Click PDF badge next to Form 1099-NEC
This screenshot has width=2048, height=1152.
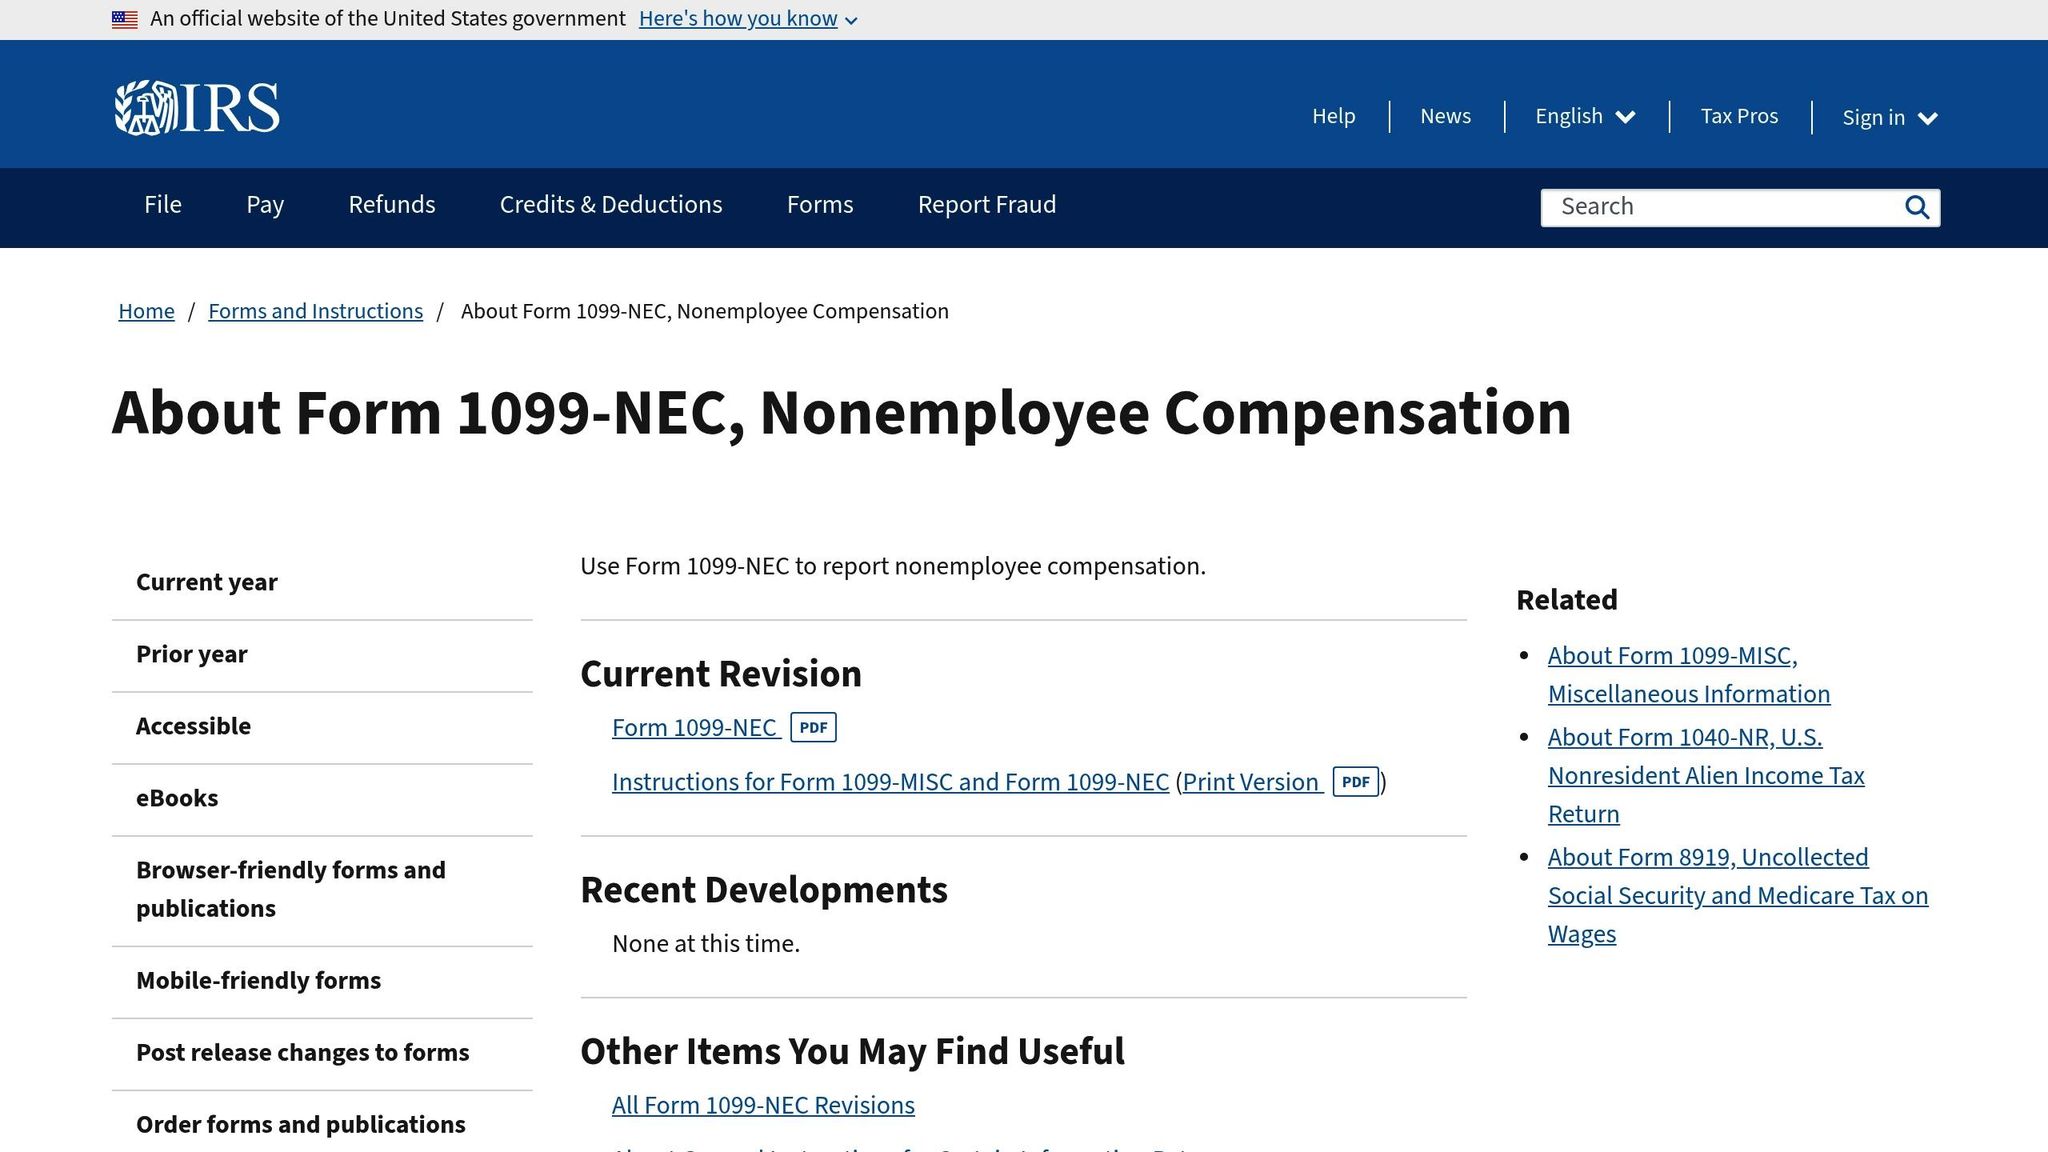pos(813,727)
